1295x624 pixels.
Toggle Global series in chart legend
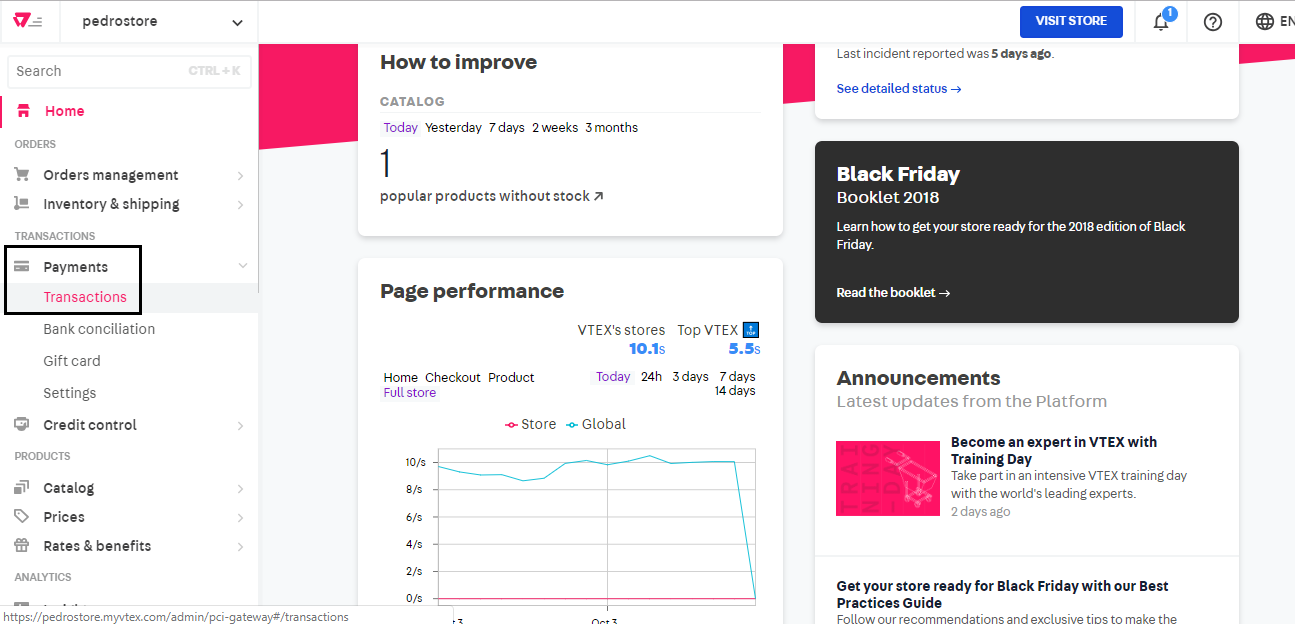tap(596, 424)
